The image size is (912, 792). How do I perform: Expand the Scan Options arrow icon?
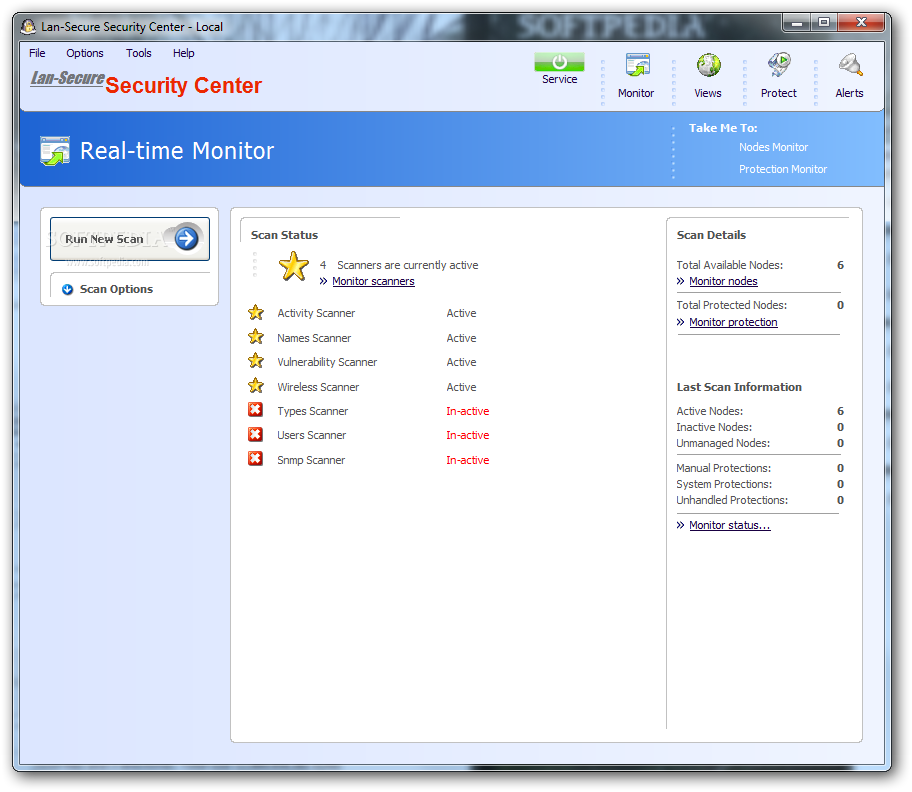67,289
